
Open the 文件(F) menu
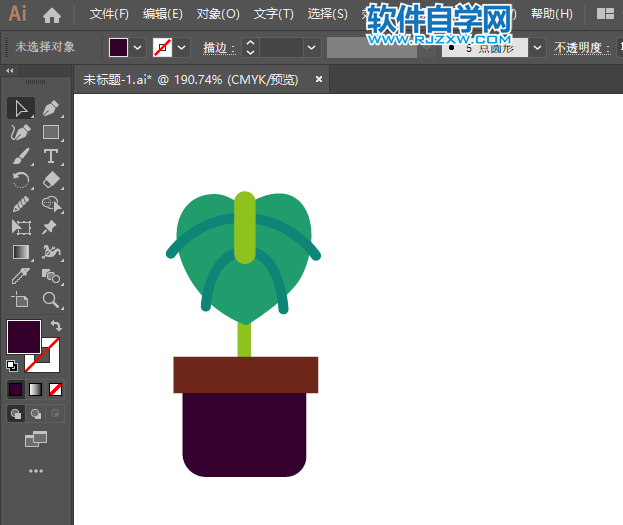click(109, 14)
